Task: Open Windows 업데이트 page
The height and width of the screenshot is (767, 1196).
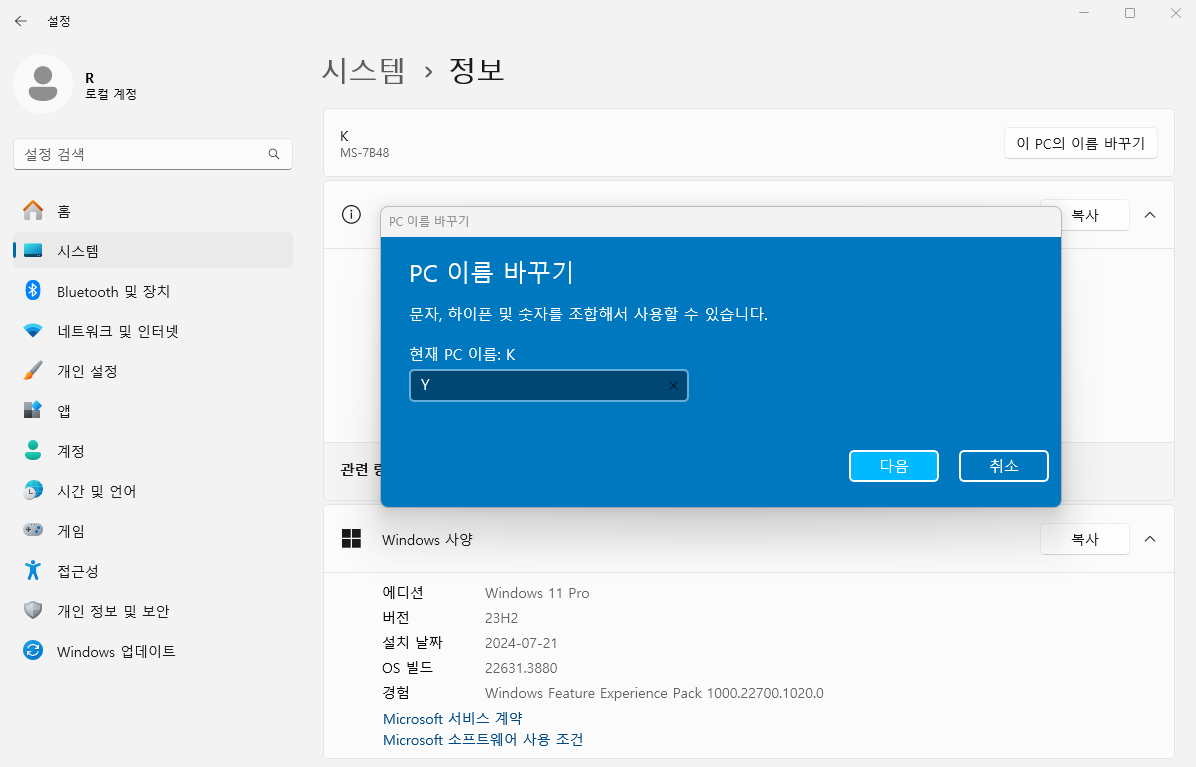Action: click(153, 650)
